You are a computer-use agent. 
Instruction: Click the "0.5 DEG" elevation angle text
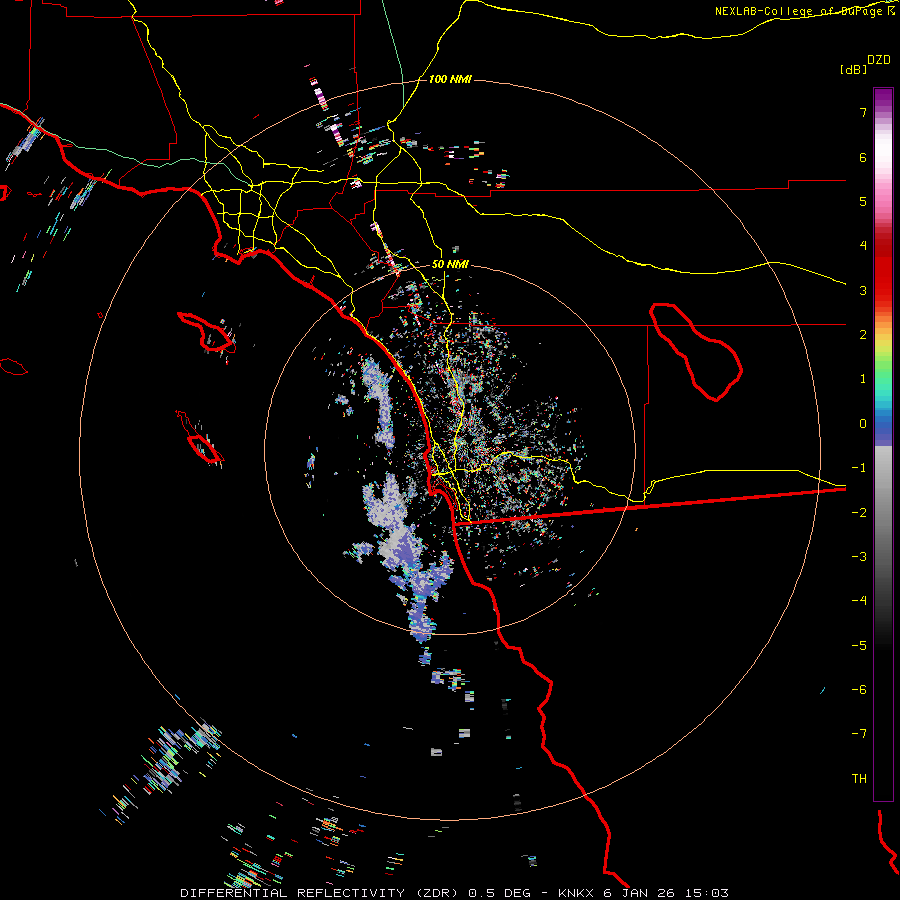(500, 893)
